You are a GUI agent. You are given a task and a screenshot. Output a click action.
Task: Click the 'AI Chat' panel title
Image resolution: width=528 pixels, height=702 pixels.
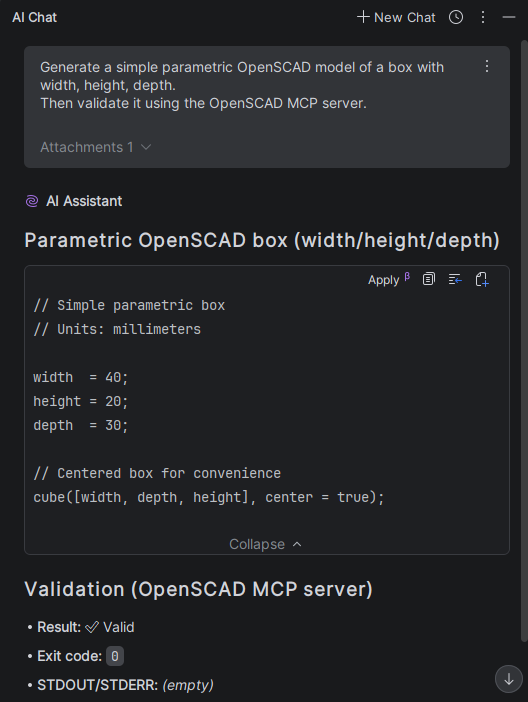[34, 17]
